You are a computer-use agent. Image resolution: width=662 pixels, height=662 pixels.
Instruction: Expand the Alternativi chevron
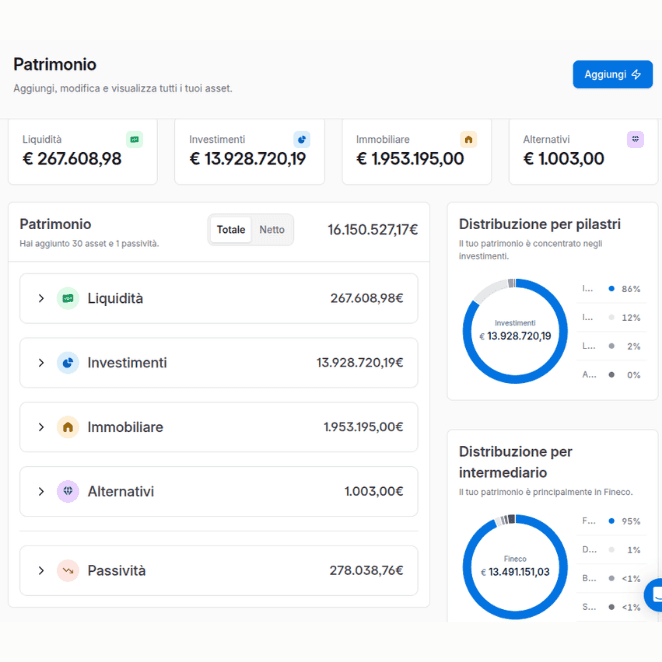[41, 491]
